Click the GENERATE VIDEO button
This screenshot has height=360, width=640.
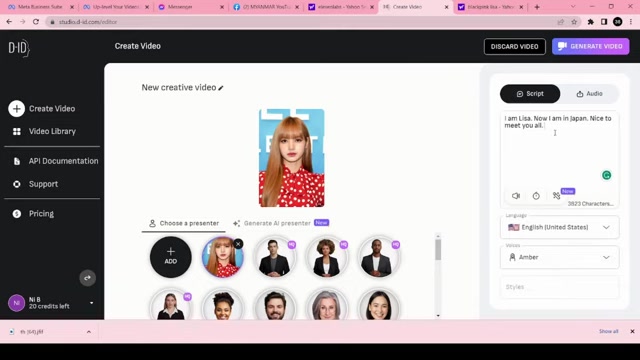click(590, 47)
